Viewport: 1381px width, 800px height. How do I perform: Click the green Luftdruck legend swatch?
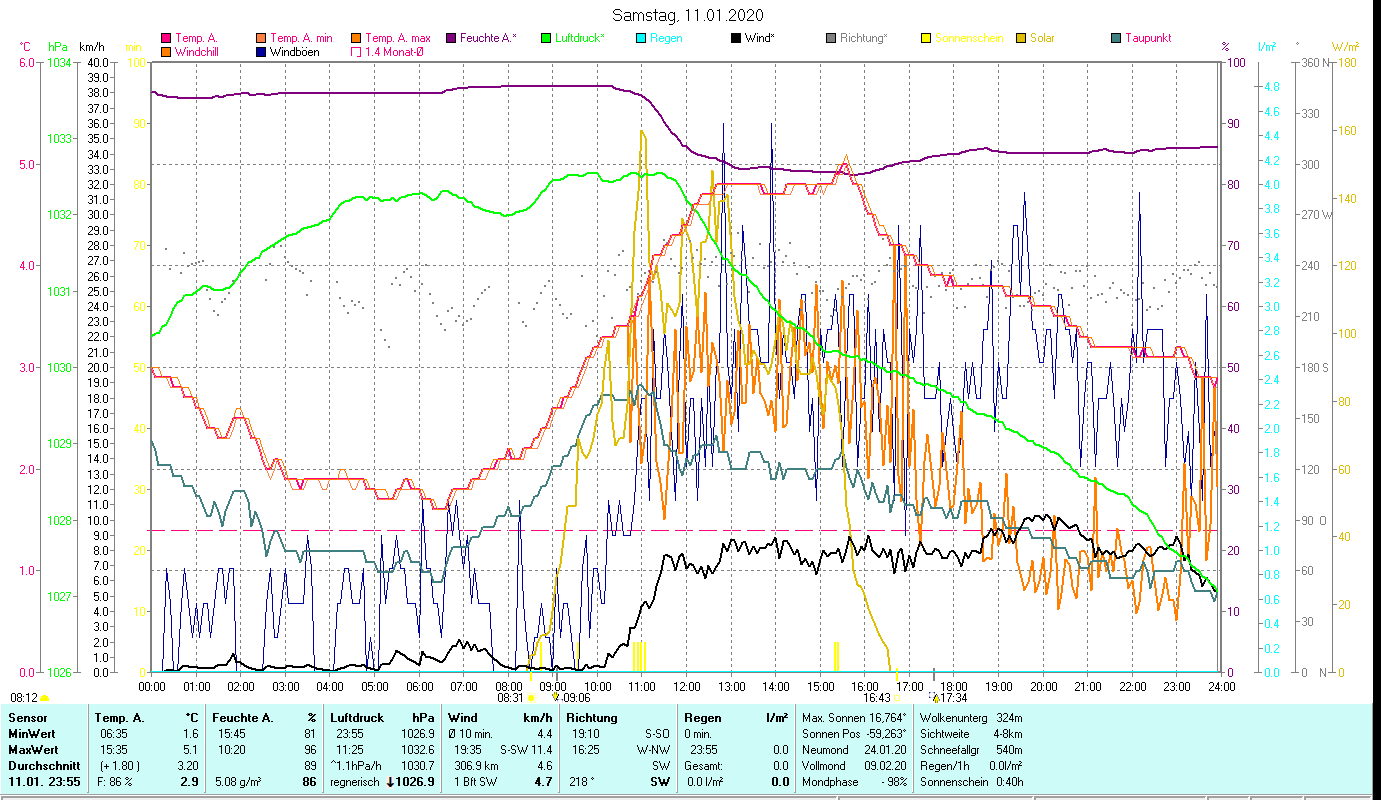coord(546,39)
